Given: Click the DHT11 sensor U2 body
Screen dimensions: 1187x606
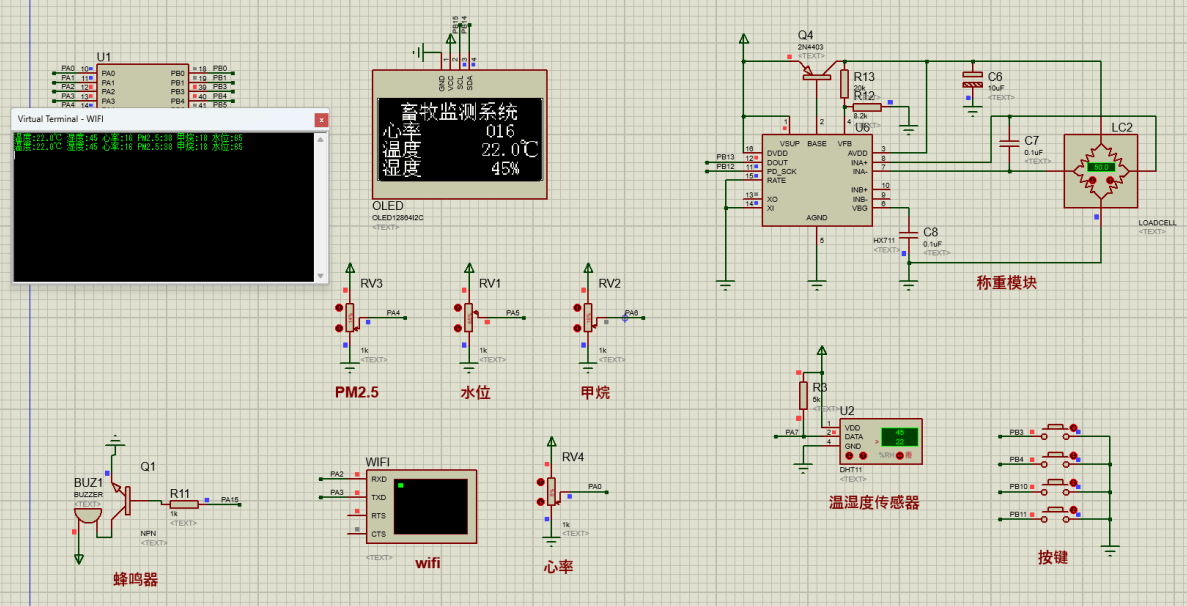Looking at the screenshot, I should pos(879,441).
